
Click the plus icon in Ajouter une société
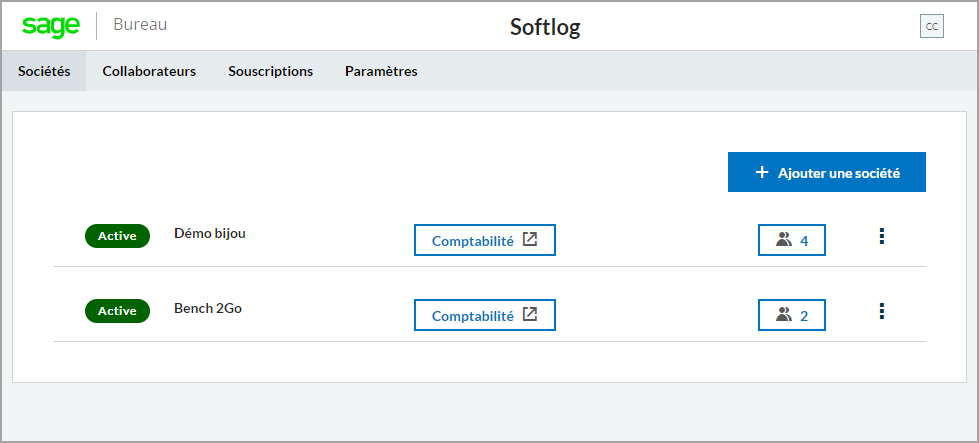click(762, 172)
